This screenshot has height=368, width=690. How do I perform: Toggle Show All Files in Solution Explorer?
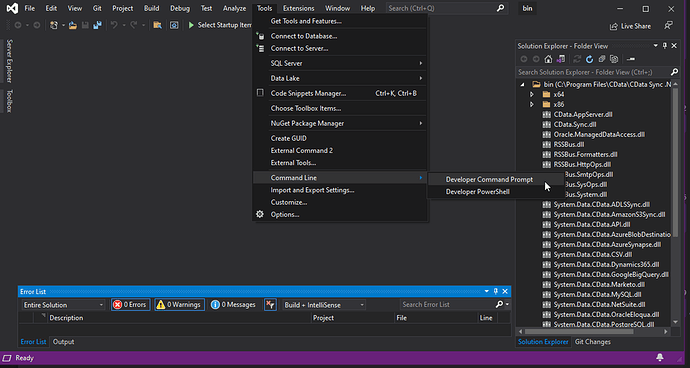[614, 59]
